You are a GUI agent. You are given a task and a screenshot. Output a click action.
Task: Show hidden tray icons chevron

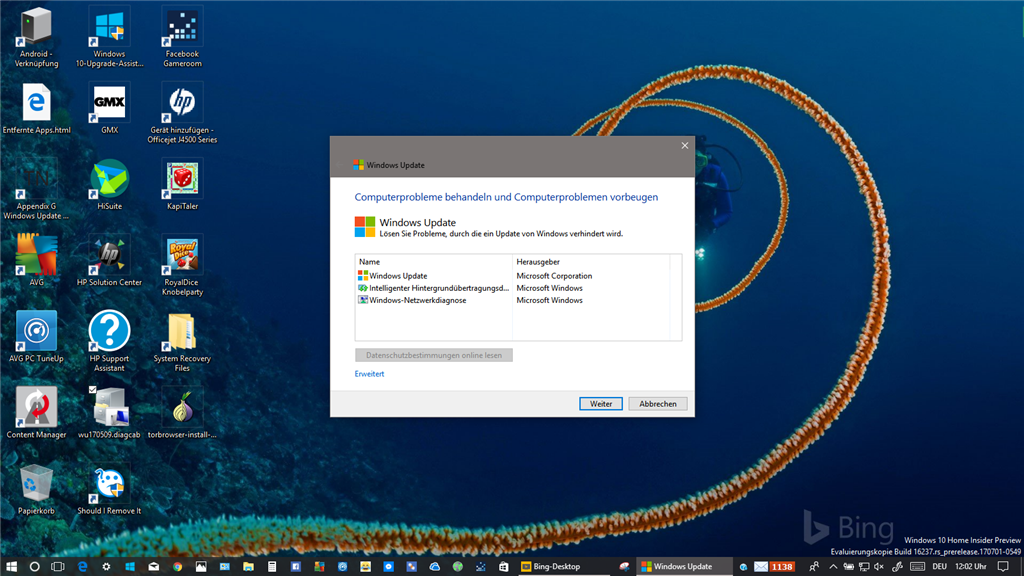click(x=833, y=567)
